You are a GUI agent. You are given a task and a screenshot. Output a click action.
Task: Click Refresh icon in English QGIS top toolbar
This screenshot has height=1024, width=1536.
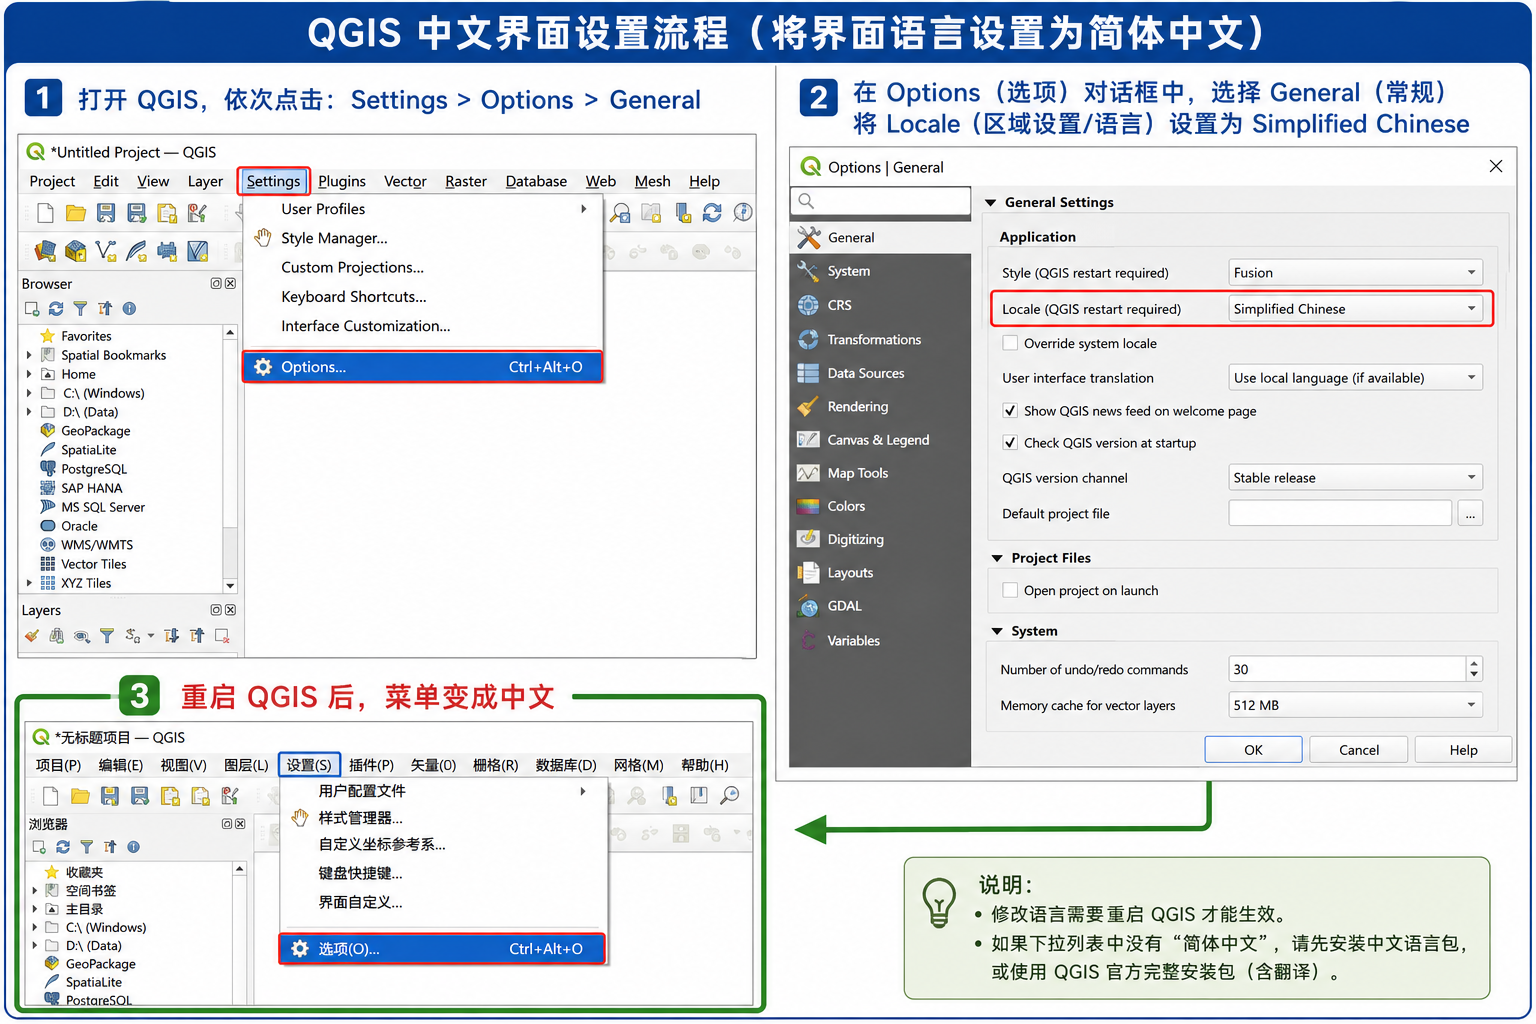[712, 212]
